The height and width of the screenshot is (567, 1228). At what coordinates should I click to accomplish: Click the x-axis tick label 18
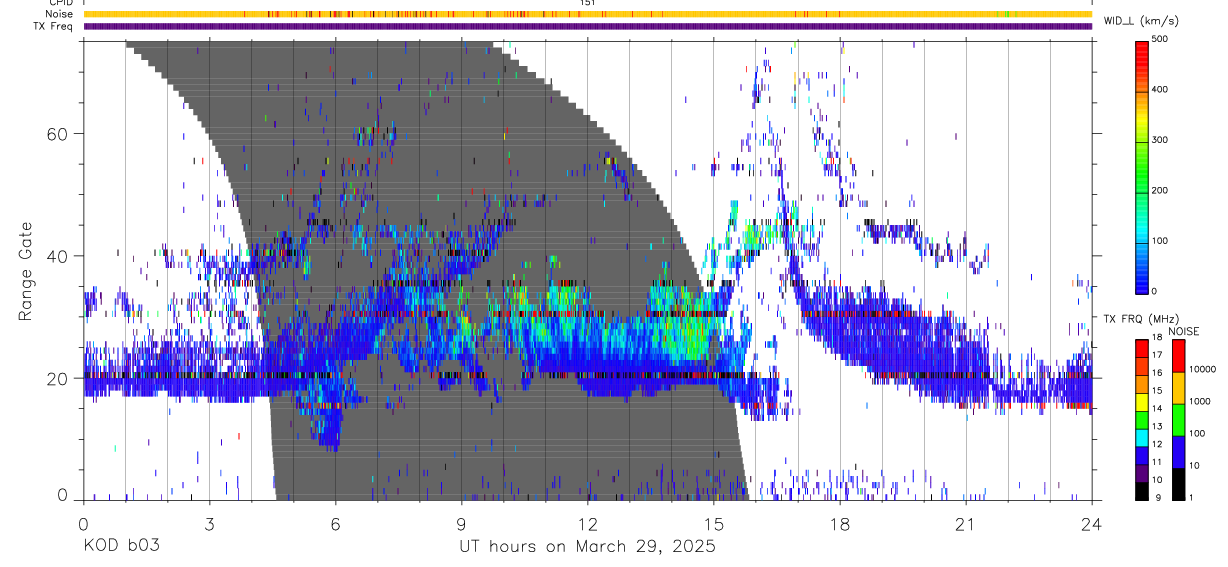tap(840, 525)
